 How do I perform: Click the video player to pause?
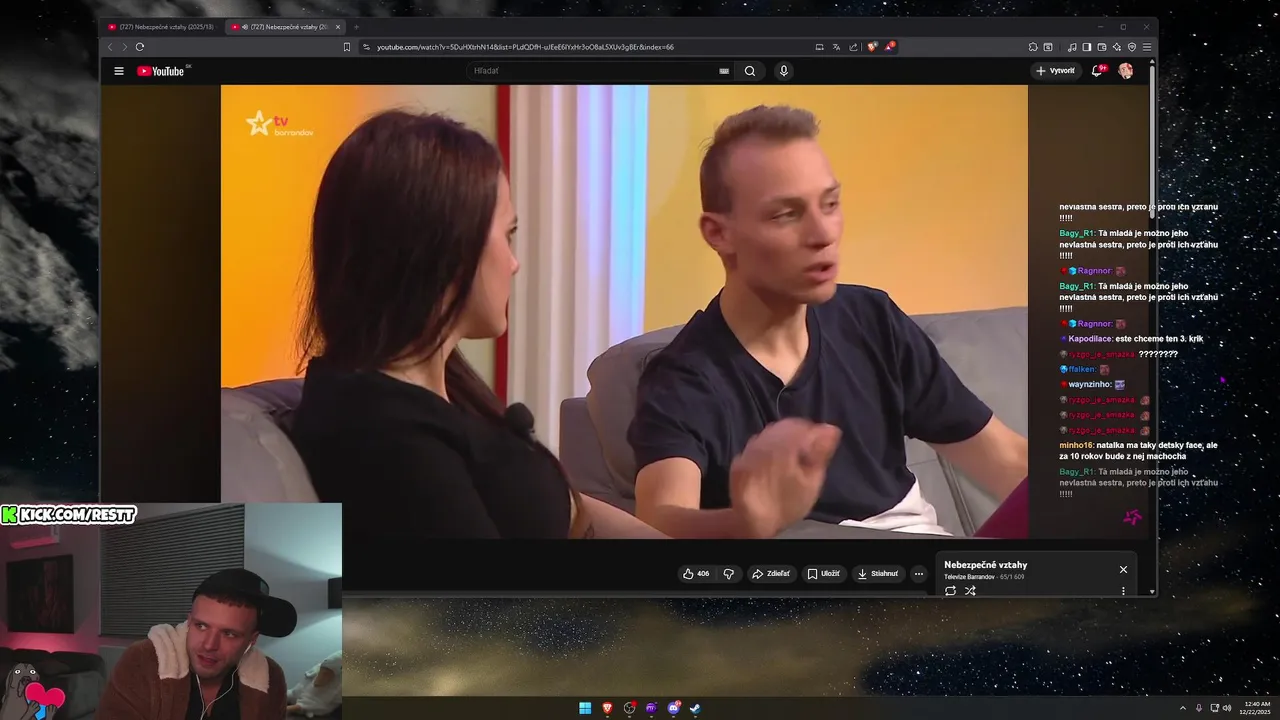point(624,311)
